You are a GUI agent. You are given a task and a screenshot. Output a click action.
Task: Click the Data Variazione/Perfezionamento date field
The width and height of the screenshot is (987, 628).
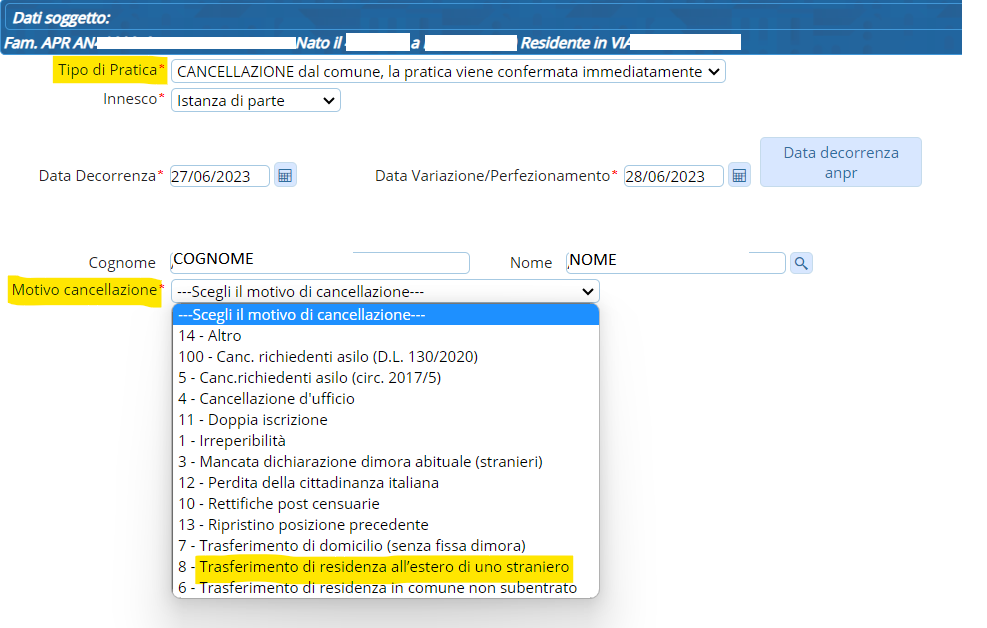673,176
